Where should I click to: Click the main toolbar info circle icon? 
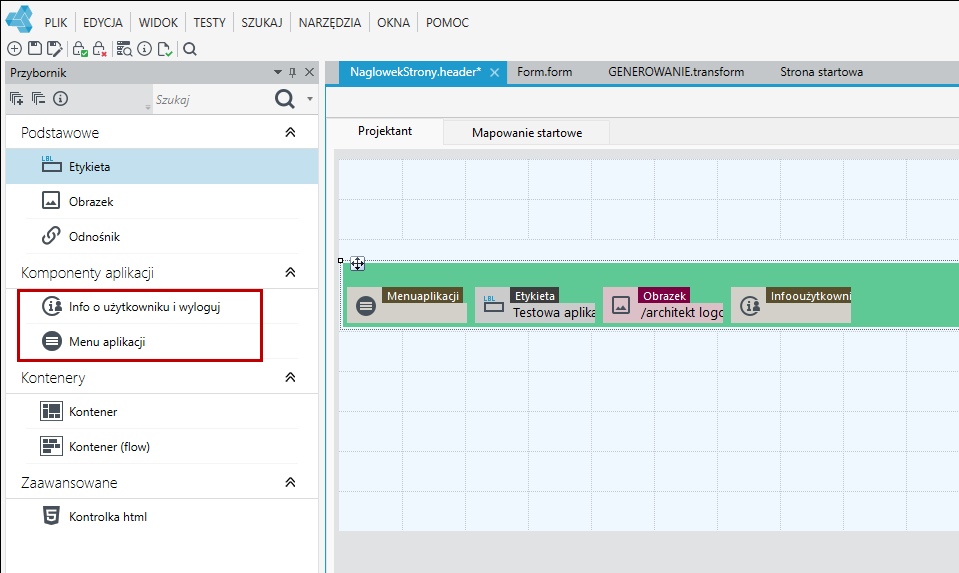click(144, 49)
